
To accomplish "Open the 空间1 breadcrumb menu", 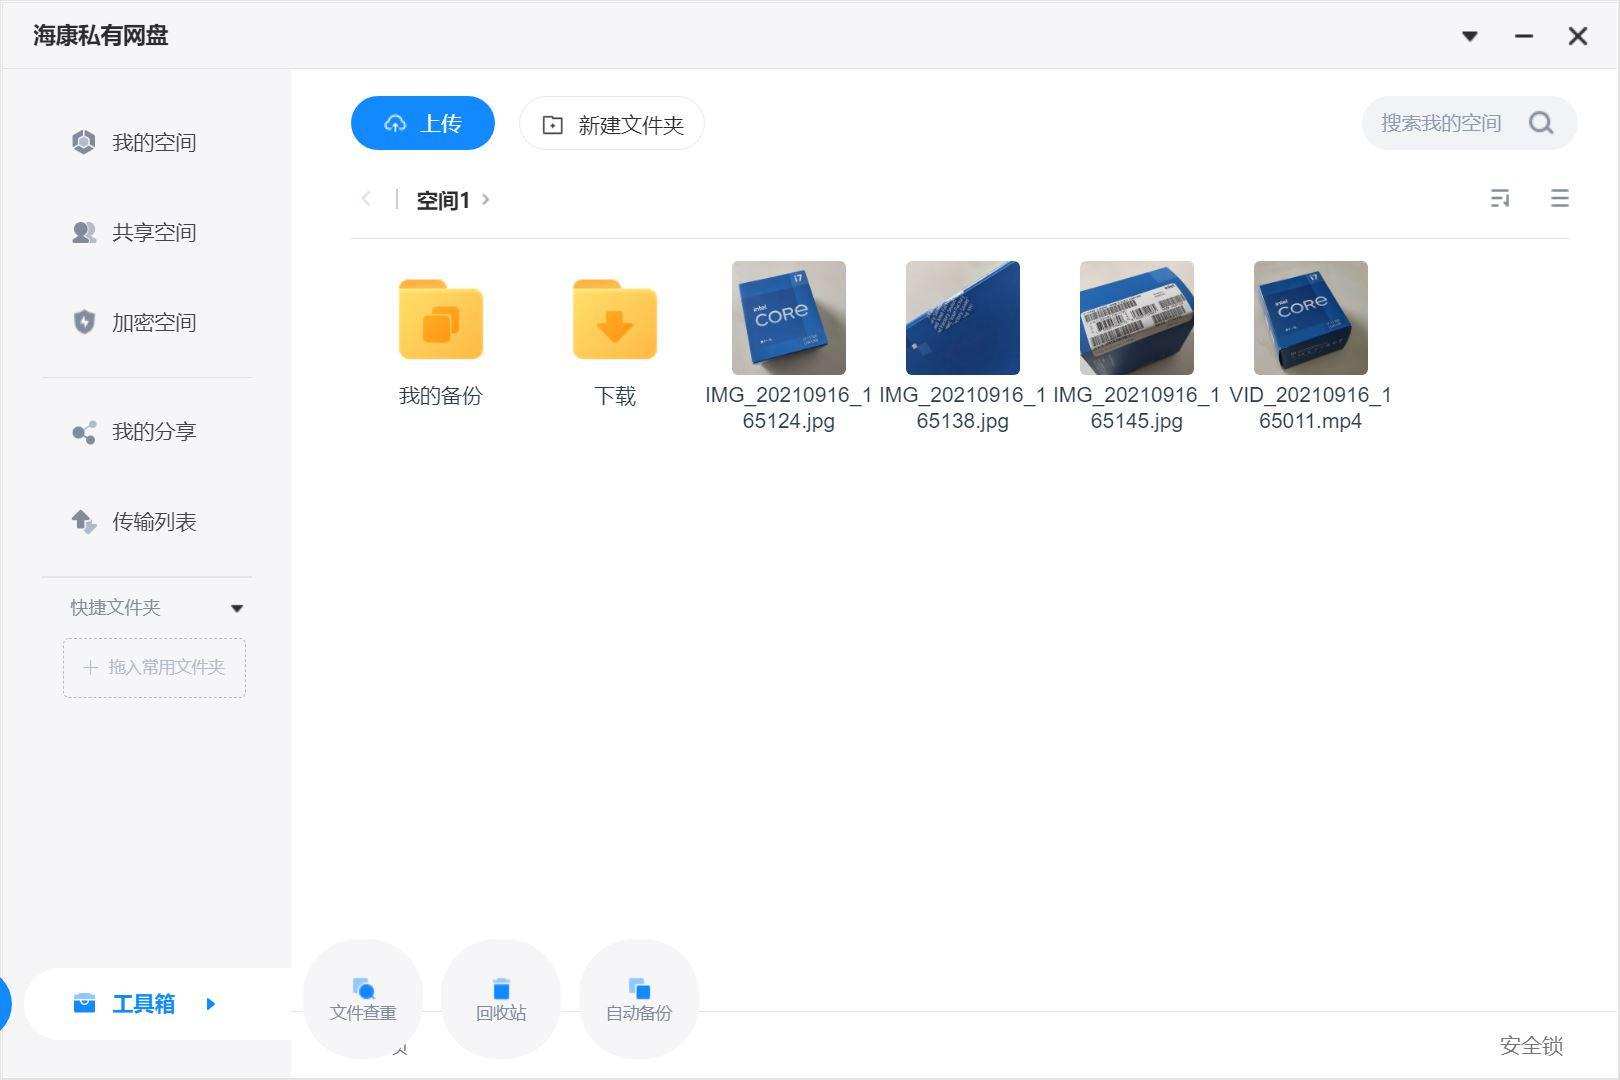I will (x=486, y=200).
